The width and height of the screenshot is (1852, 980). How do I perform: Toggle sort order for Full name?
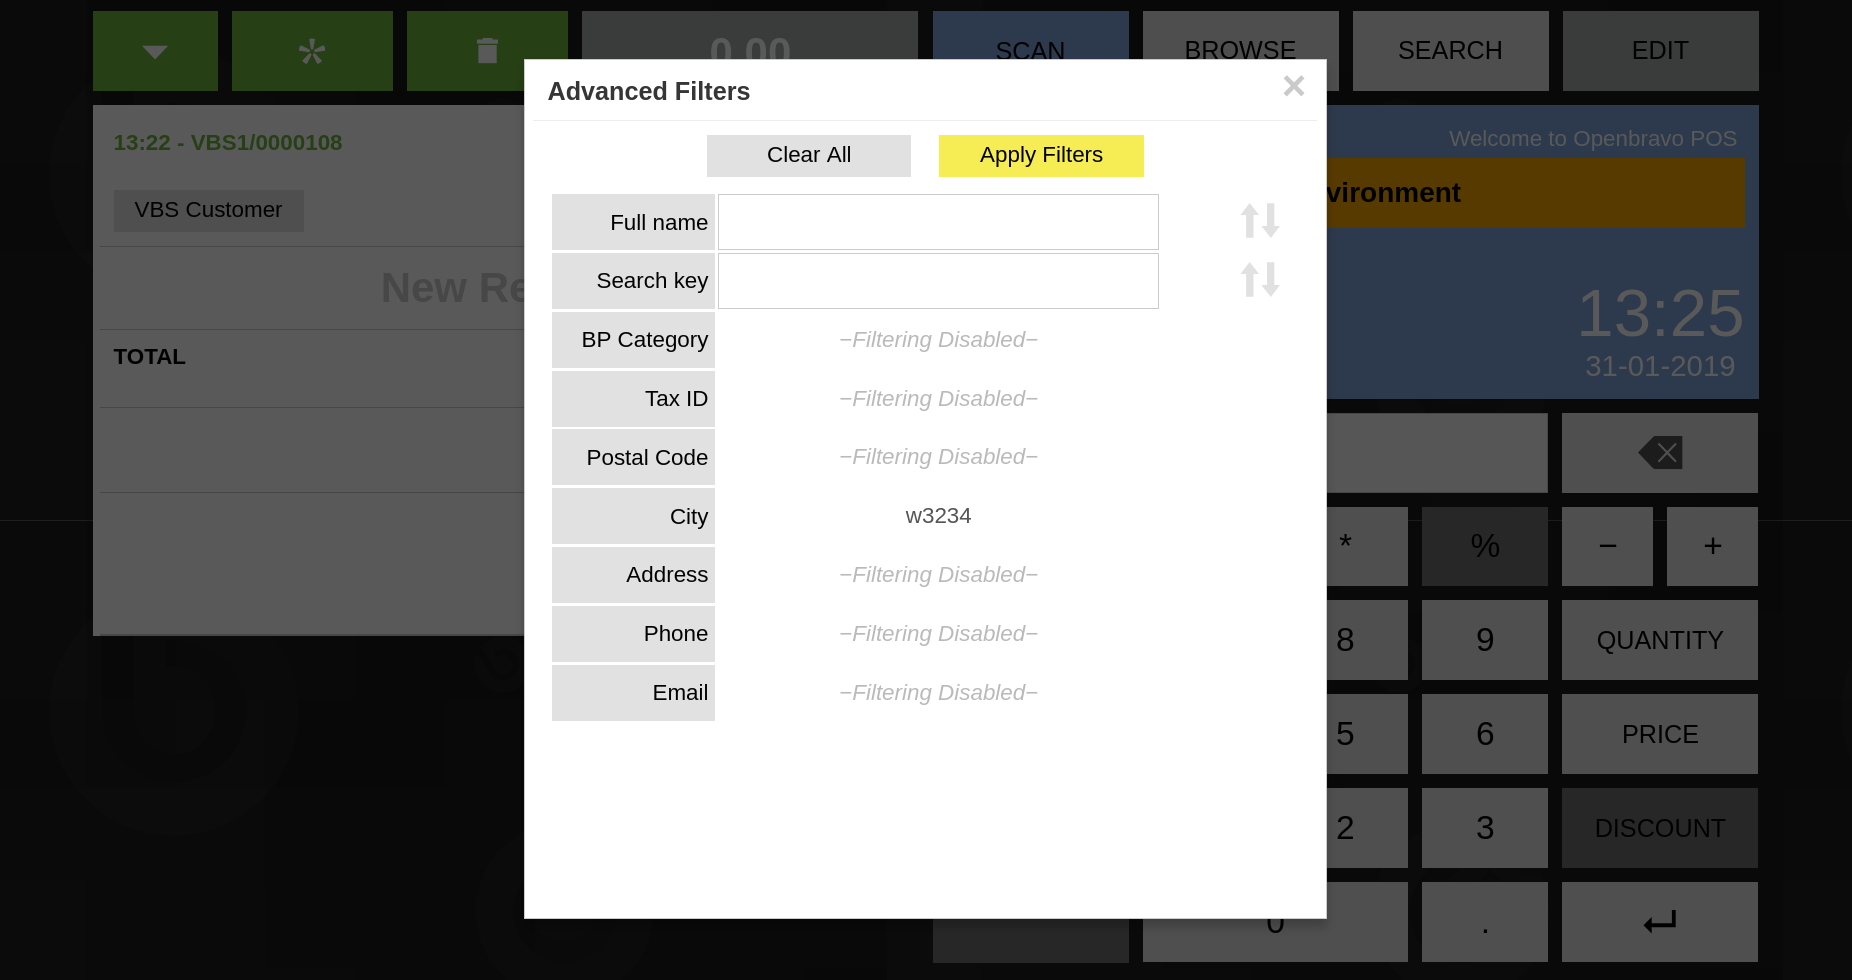(x=1260, y=221)
